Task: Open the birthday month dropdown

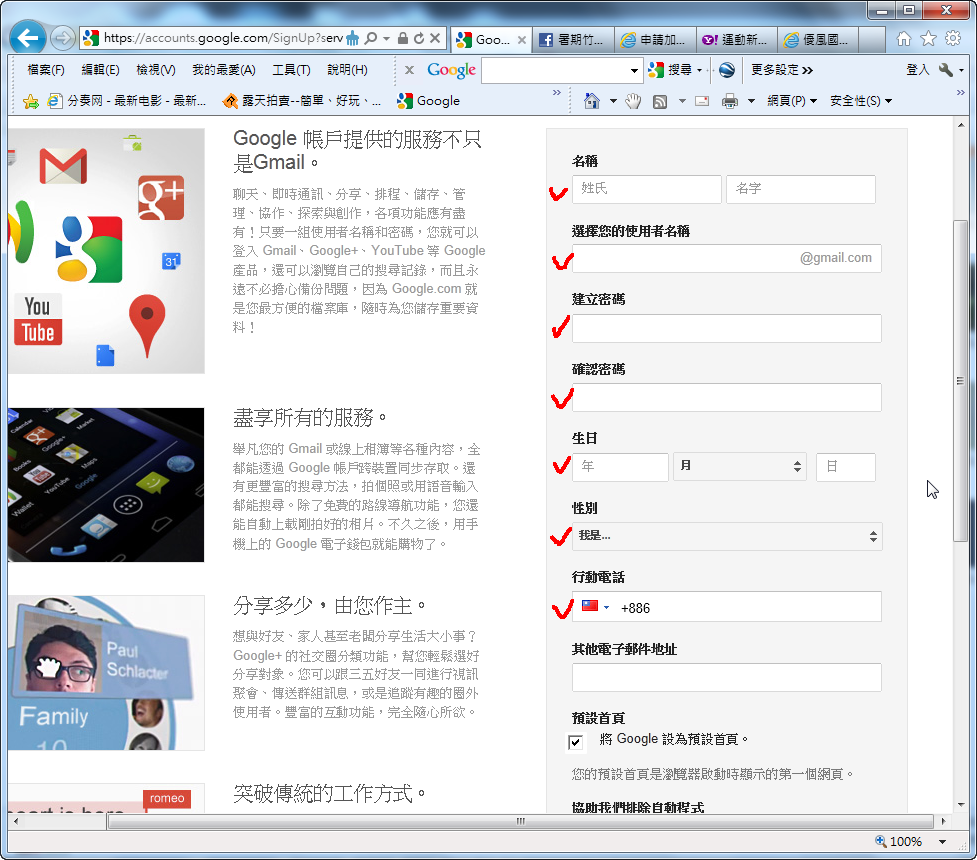Action: click(740, 466)
